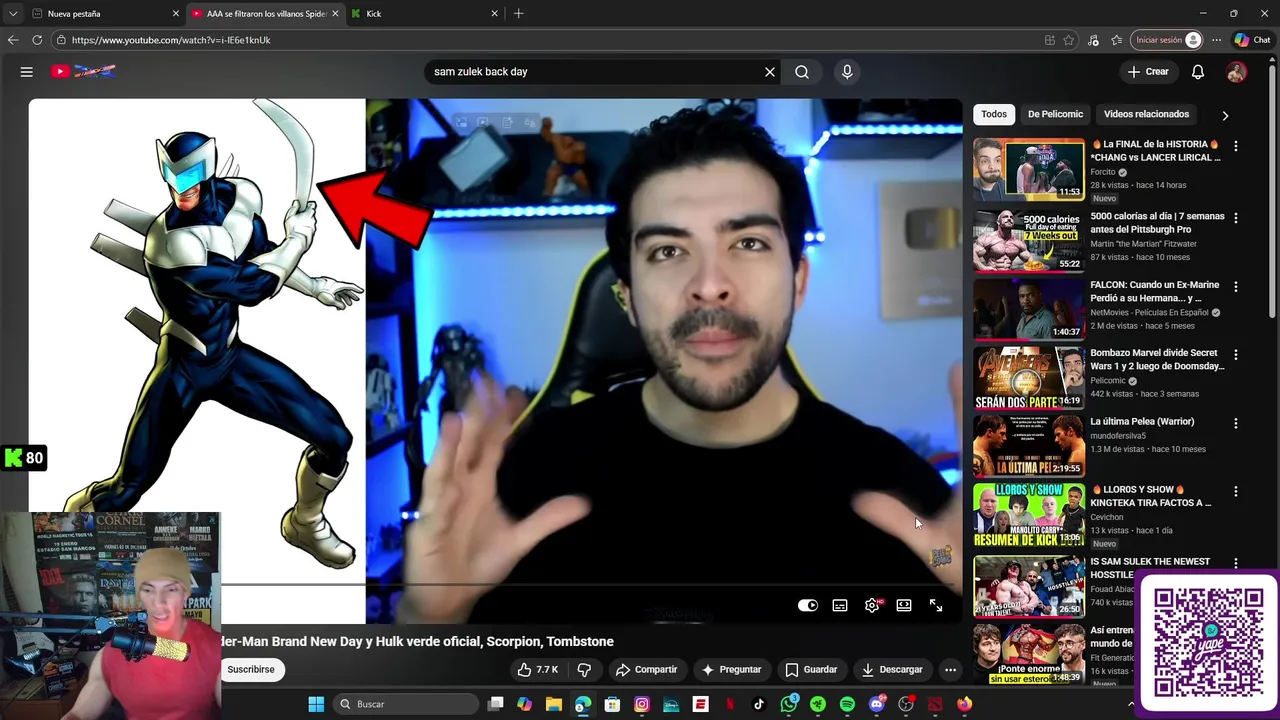Screen dimensions: 1280x720
Task: Click the address bar URL
Action: point(171,40)
